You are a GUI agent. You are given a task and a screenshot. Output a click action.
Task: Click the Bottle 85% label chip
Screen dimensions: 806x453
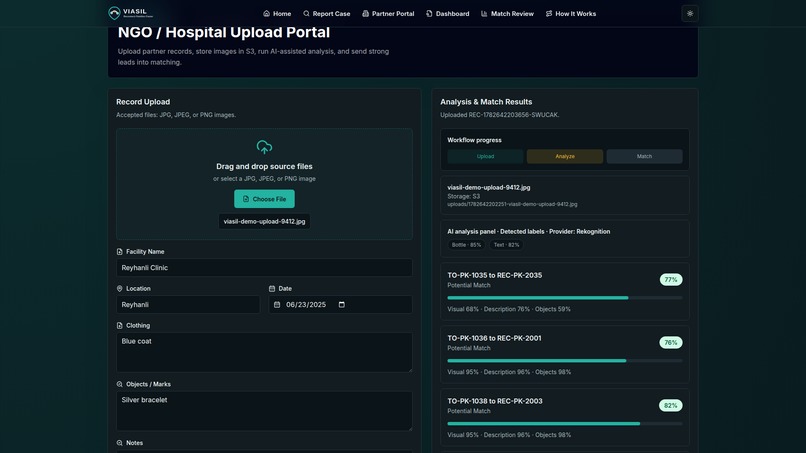pos(466,245)
